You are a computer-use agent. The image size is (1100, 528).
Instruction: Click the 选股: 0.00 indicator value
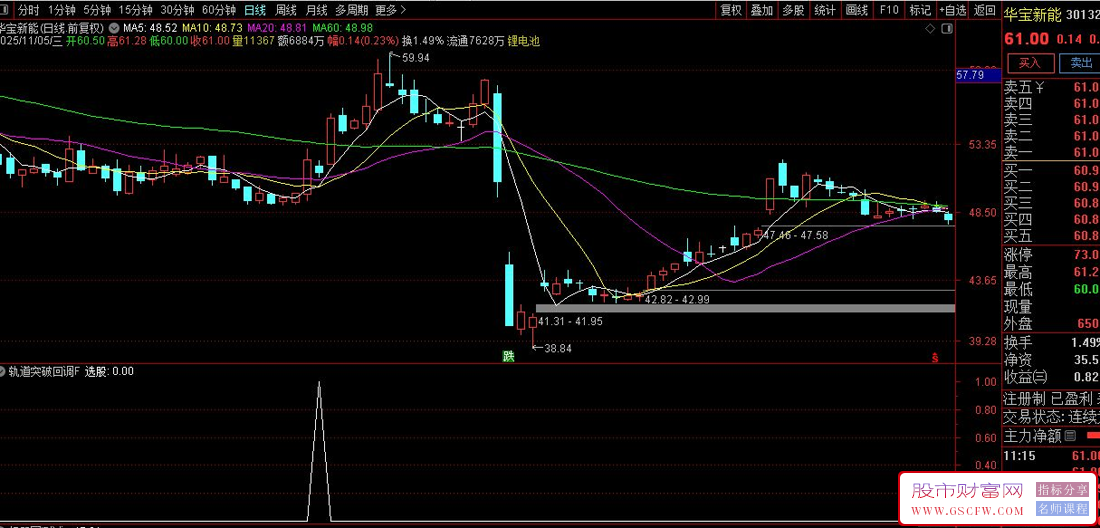[x=109, y=372]
